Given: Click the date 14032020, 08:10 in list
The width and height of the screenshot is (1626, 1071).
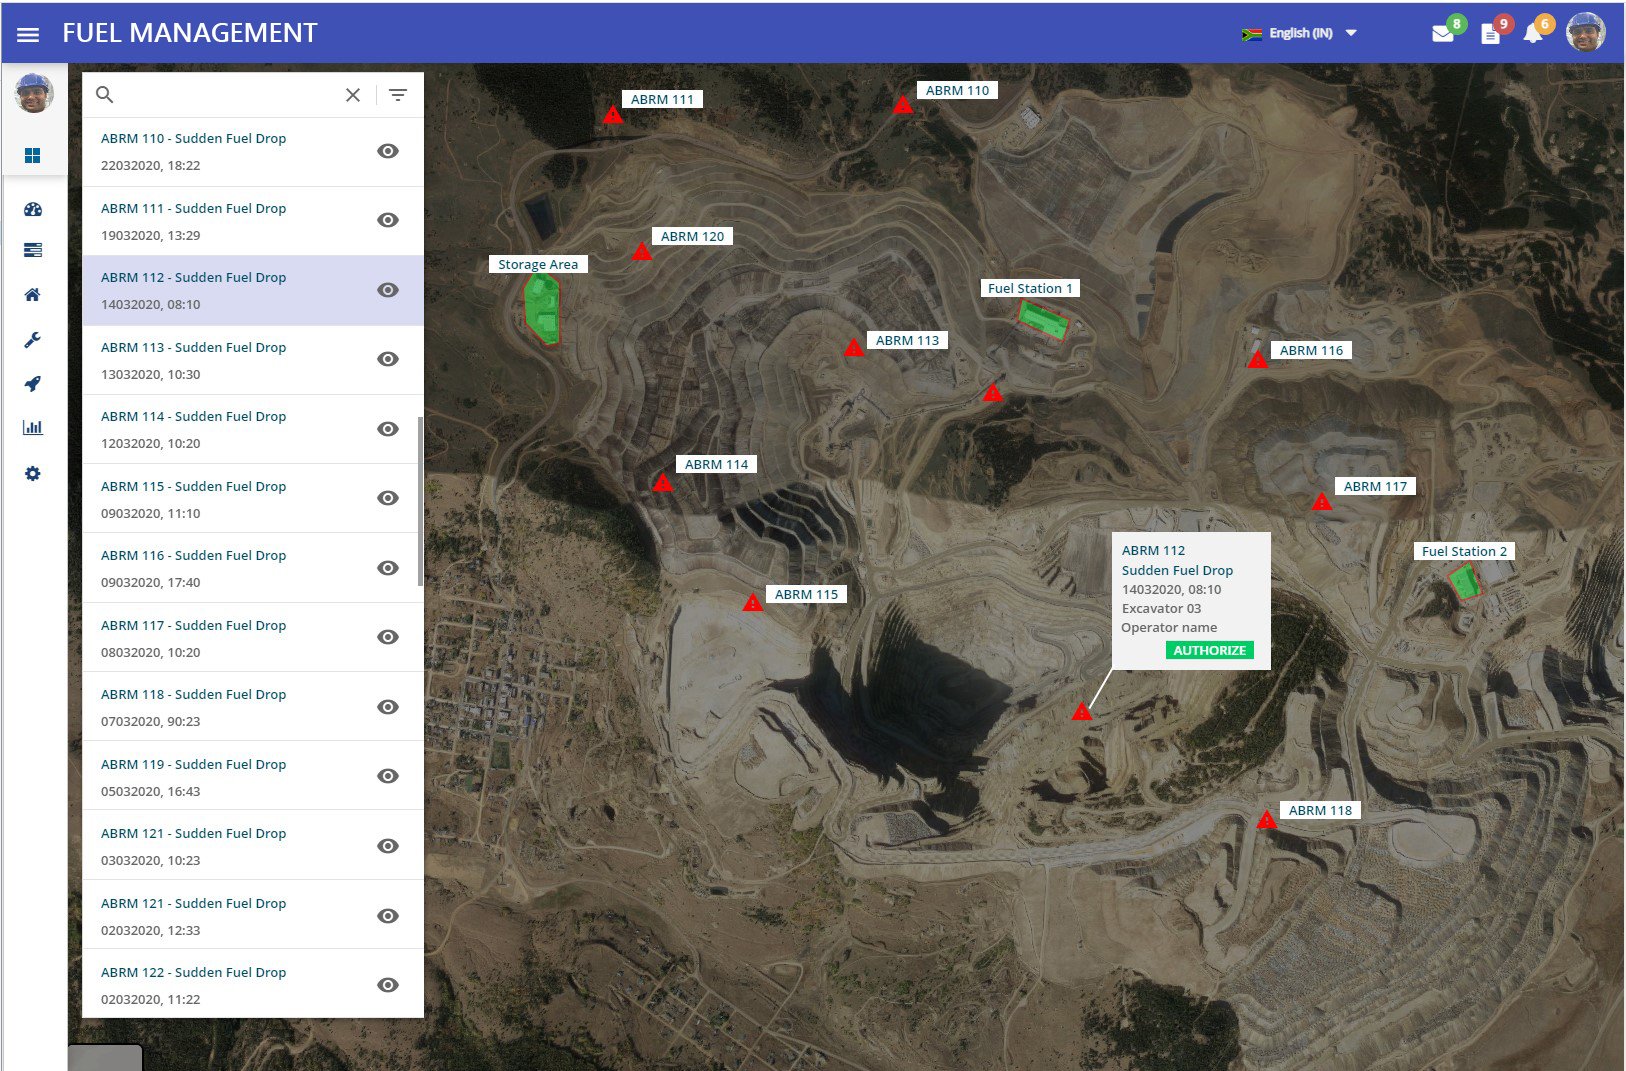Looking at the screenshot, I should click(x=151, y=304).
